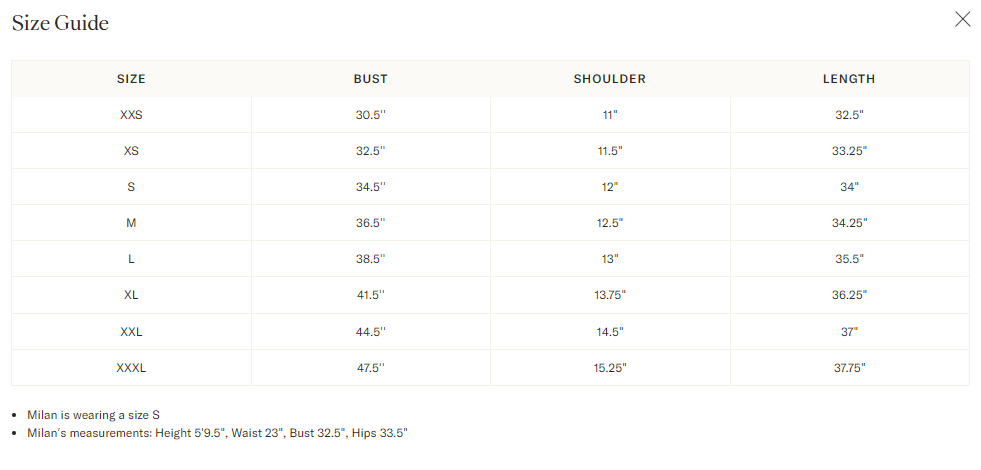
Task: Click the 36.5" bust cell
Action: tap(370, 223)
